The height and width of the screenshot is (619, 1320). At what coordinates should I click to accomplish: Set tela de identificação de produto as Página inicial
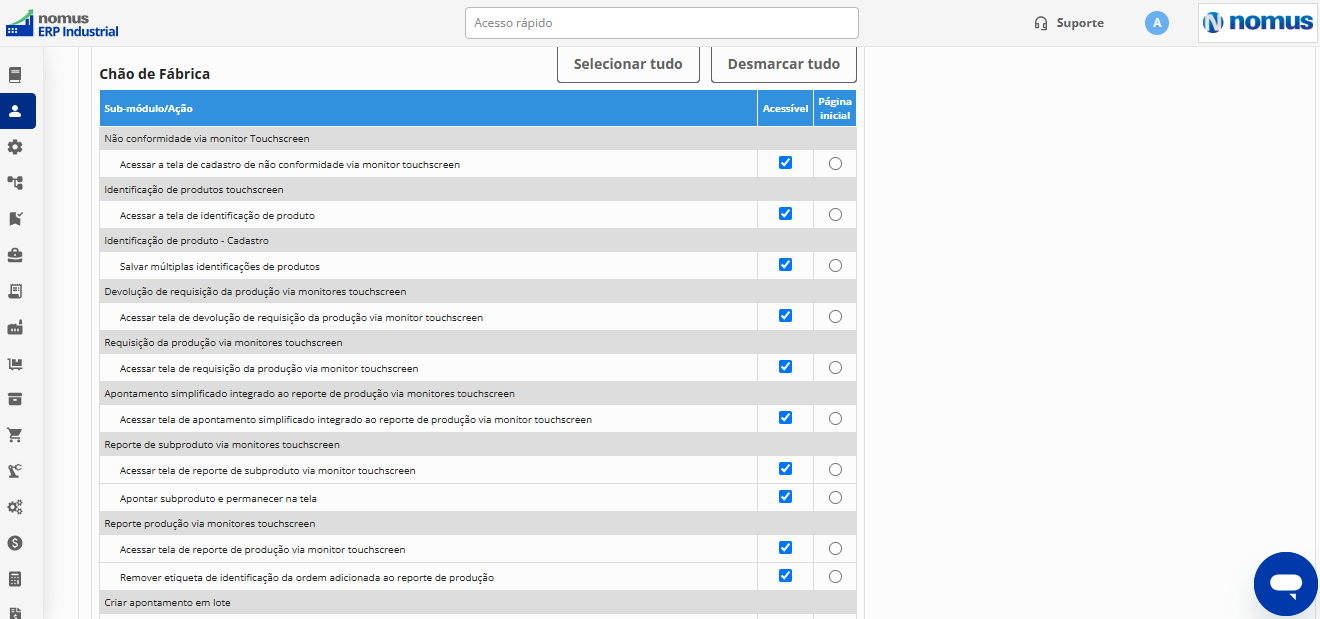pos(835,214)
